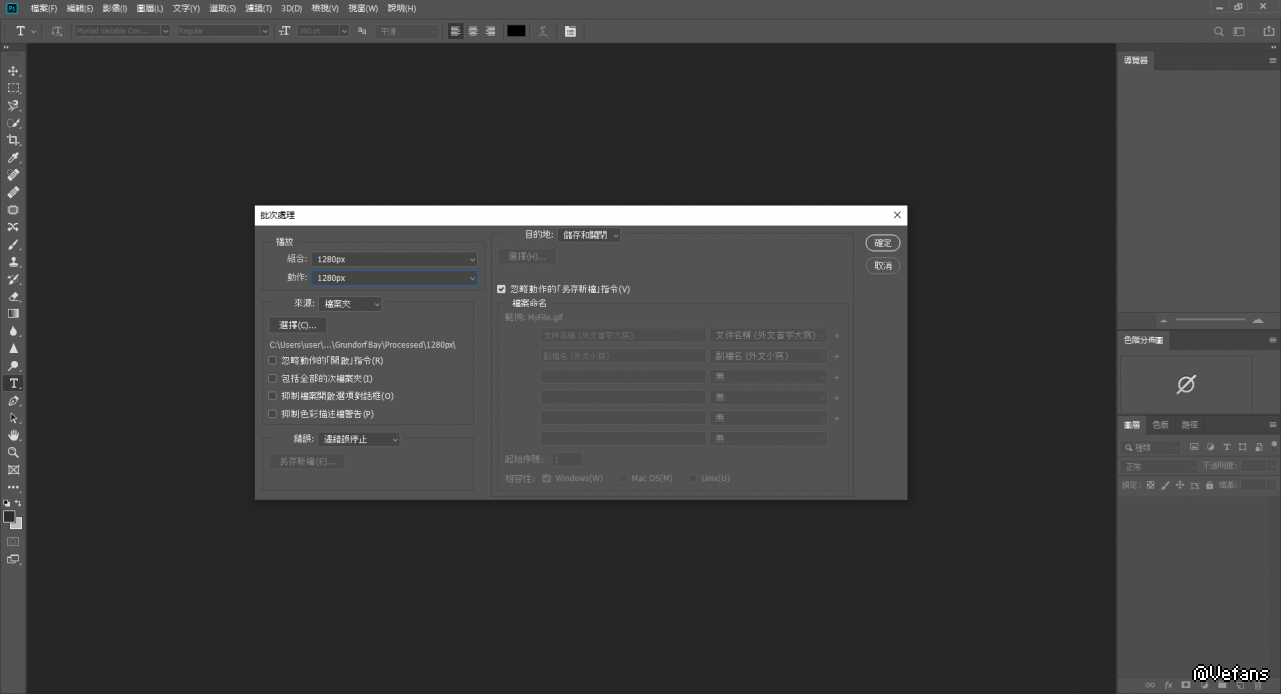
Task: Open the 目的地 dropdown set to 儲存和關閉
Action: click(589, 235)
